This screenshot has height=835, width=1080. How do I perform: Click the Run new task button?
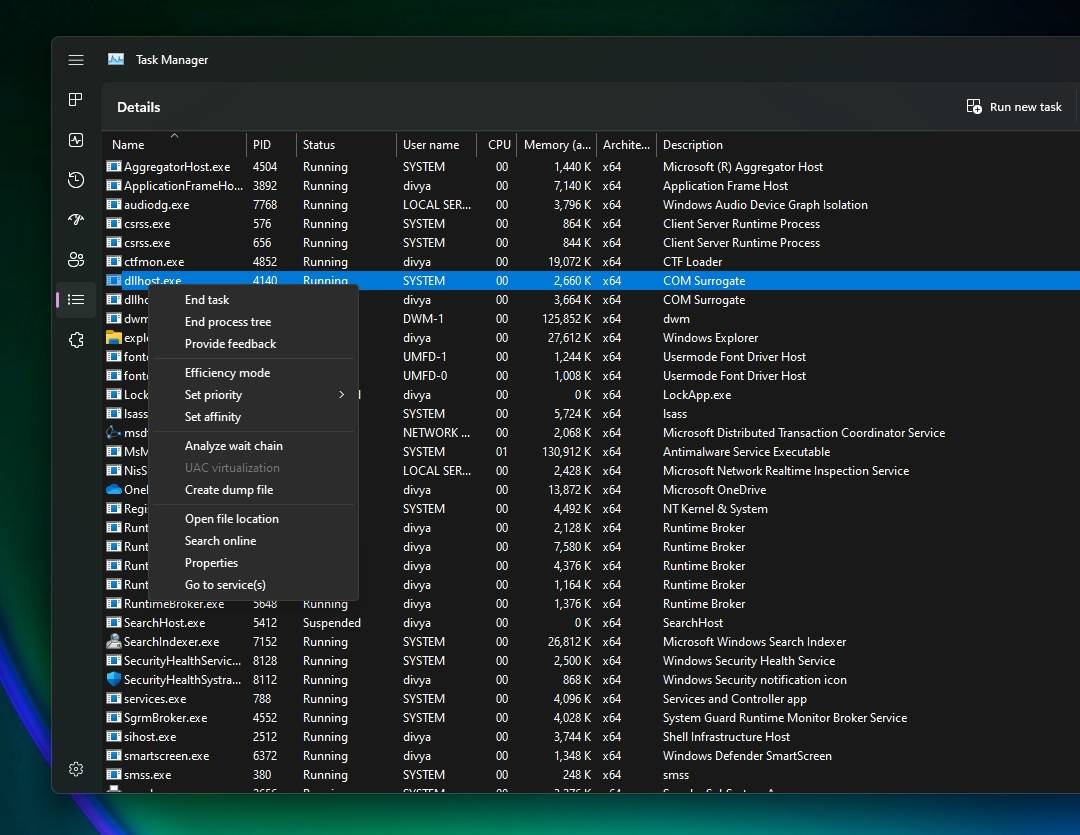1014,106
